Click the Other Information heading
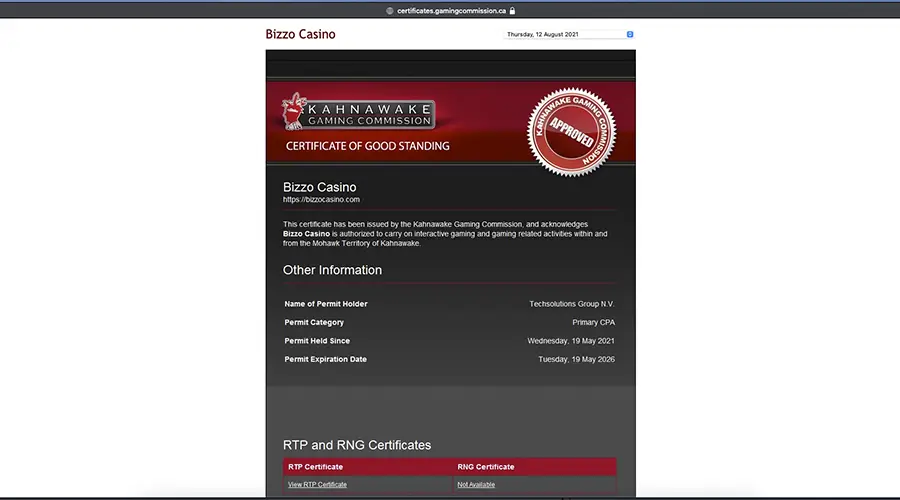Screen dimensions: 900x500 pyautogui.click(x=332, y=270)
